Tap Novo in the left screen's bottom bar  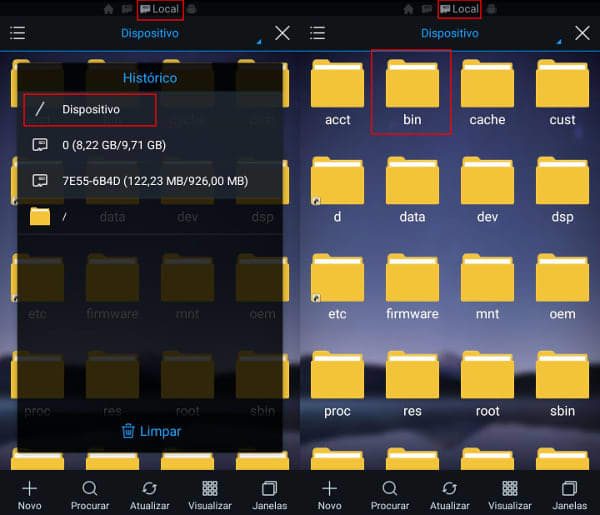pyautogui.click(x=29, y=495)
